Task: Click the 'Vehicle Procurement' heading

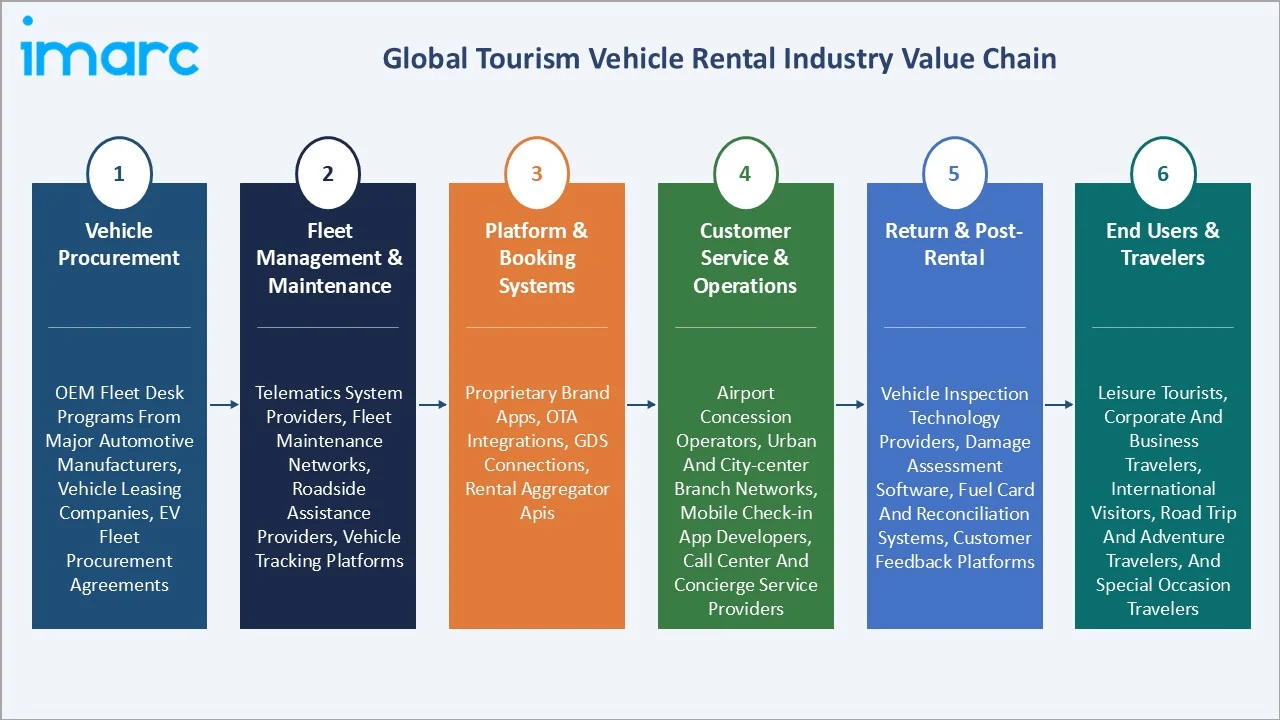Action: 119,244
